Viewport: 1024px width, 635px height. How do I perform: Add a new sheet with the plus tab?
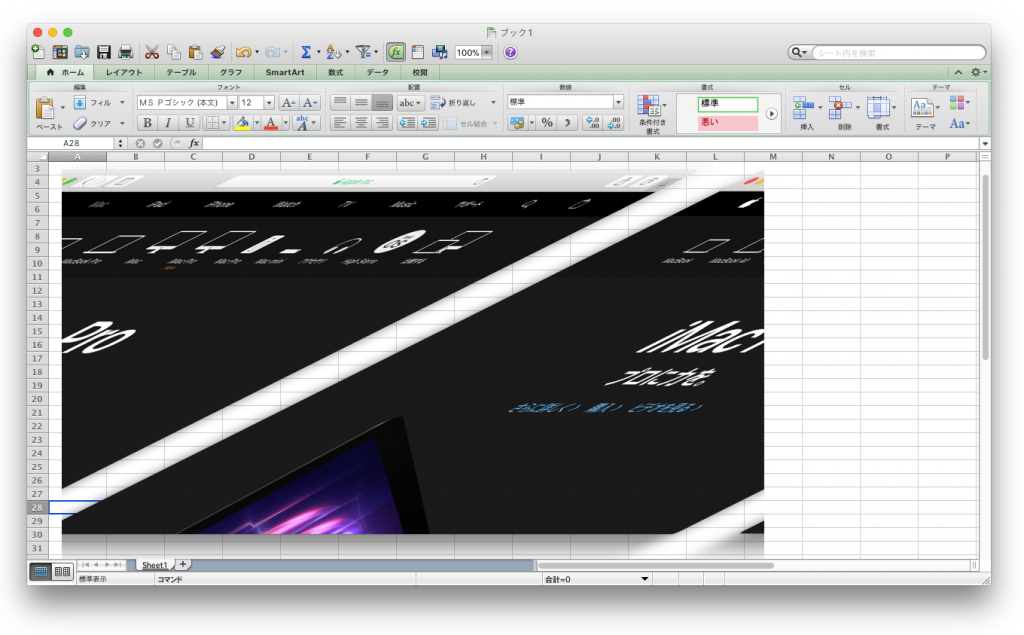point(184,564)
